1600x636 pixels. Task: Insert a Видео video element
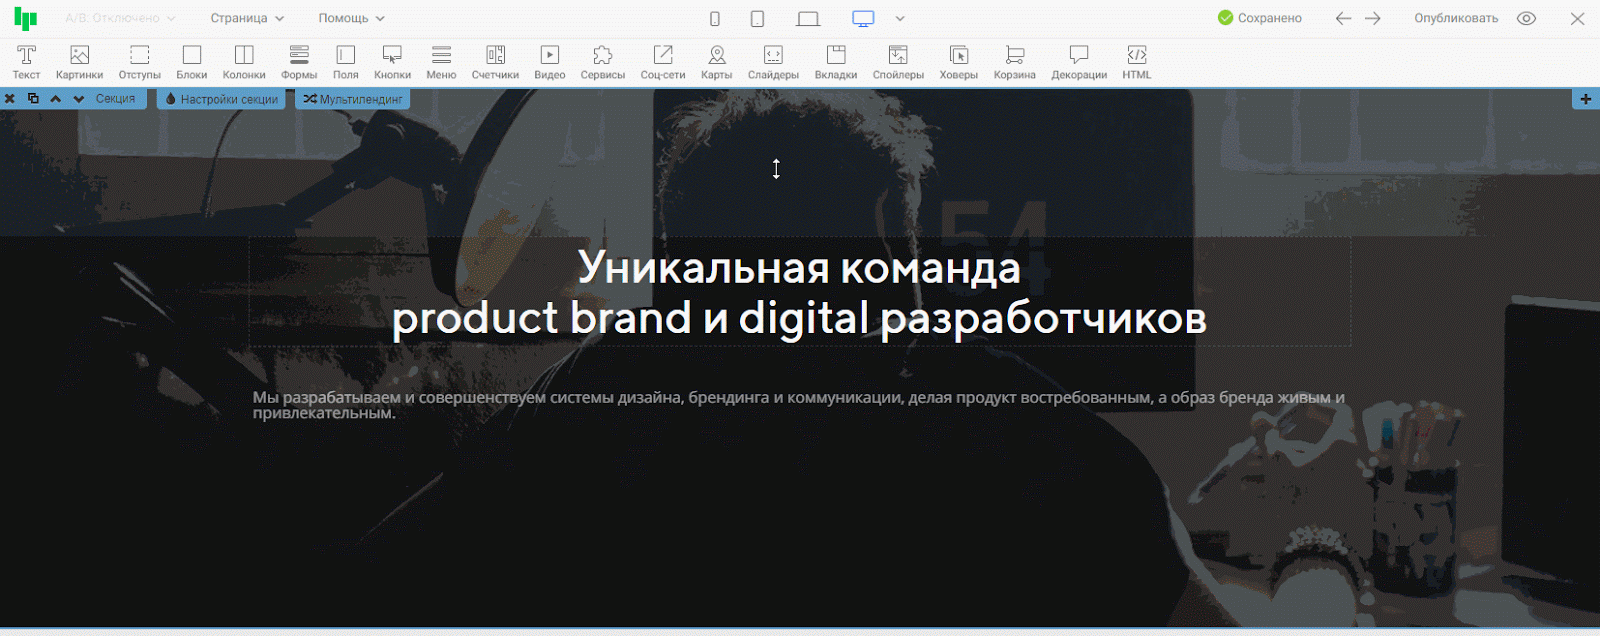click(549, 61)
